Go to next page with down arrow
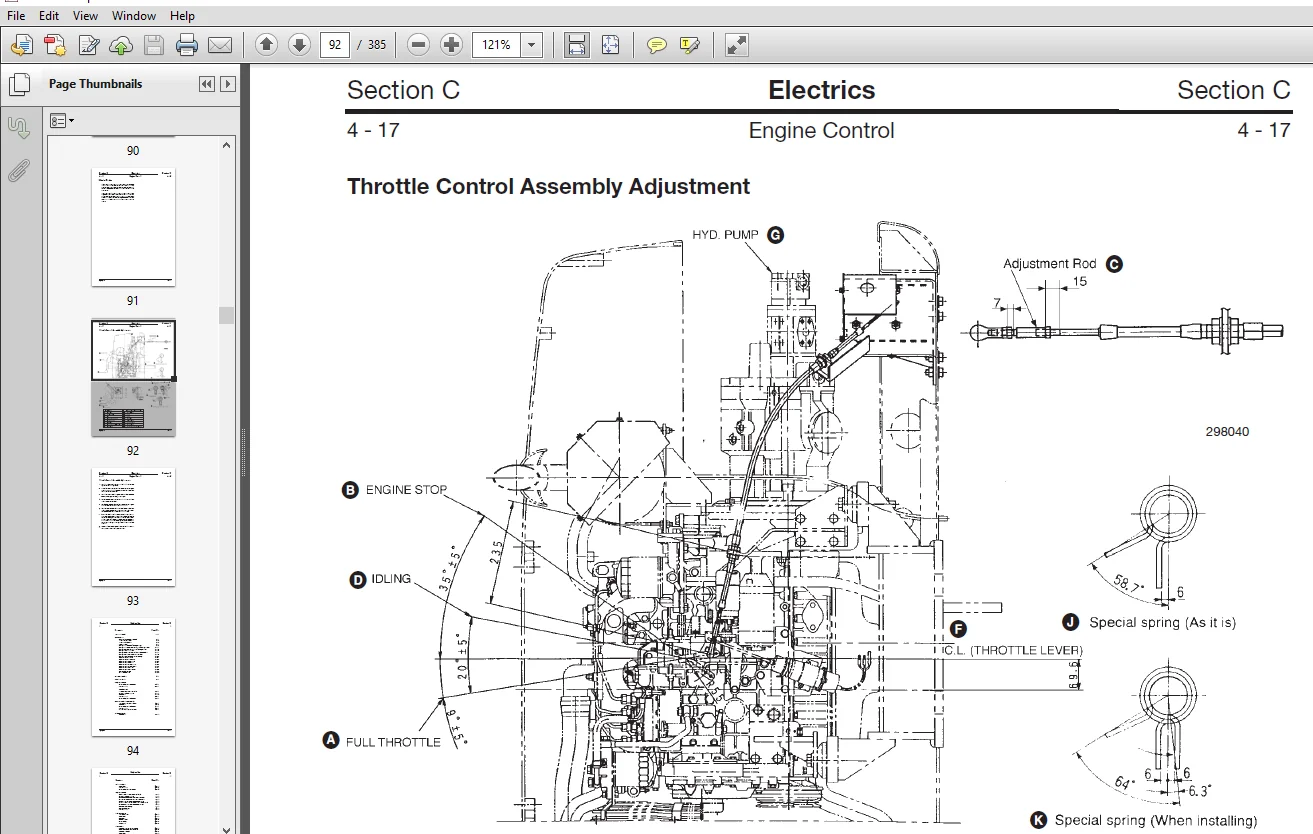1313x834 pixels. pyautogui.click(x=299, y=45)
